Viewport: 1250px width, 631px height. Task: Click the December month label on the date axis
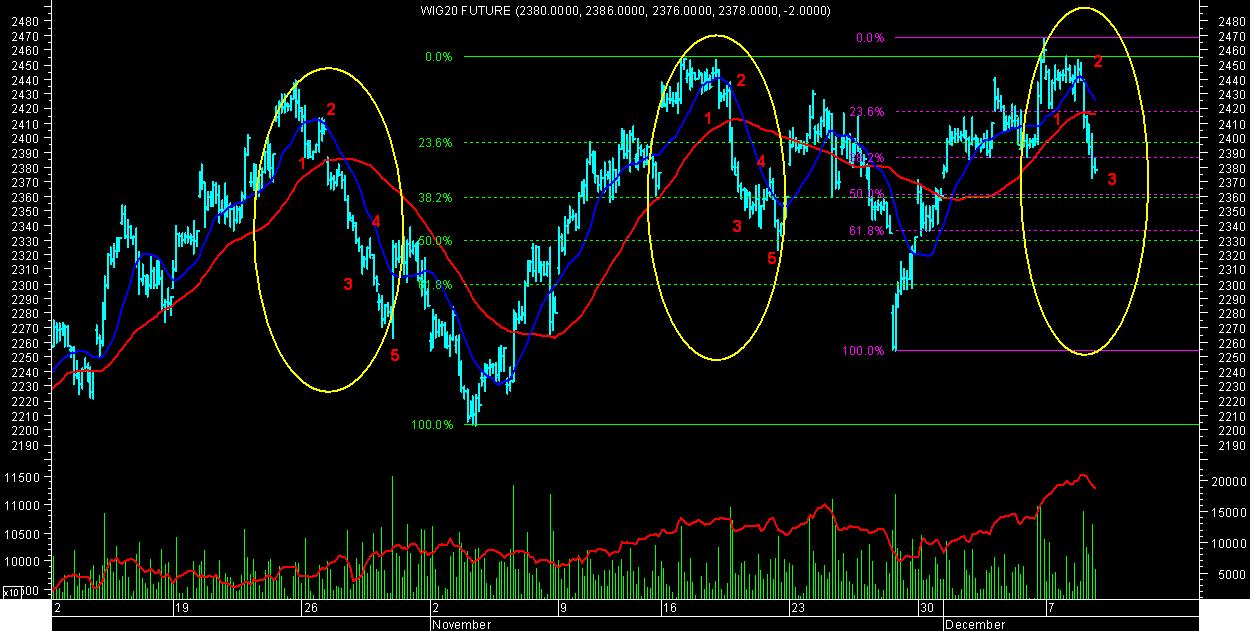click(976, 624)
